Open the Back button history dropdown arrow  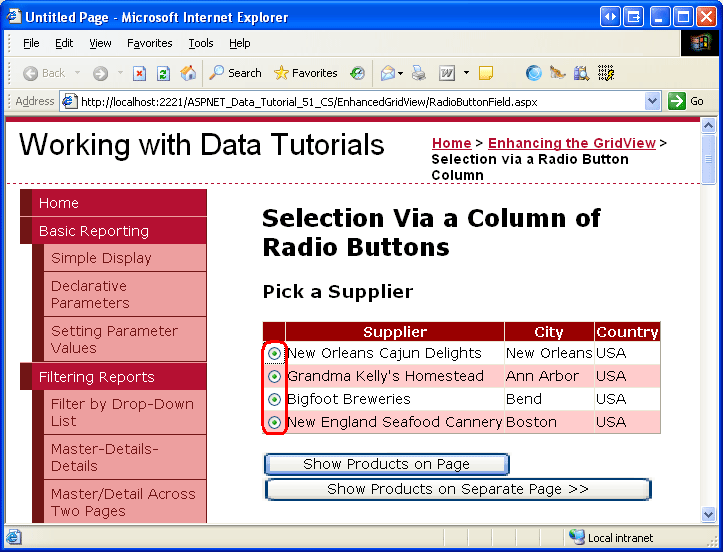click(76, 73)
